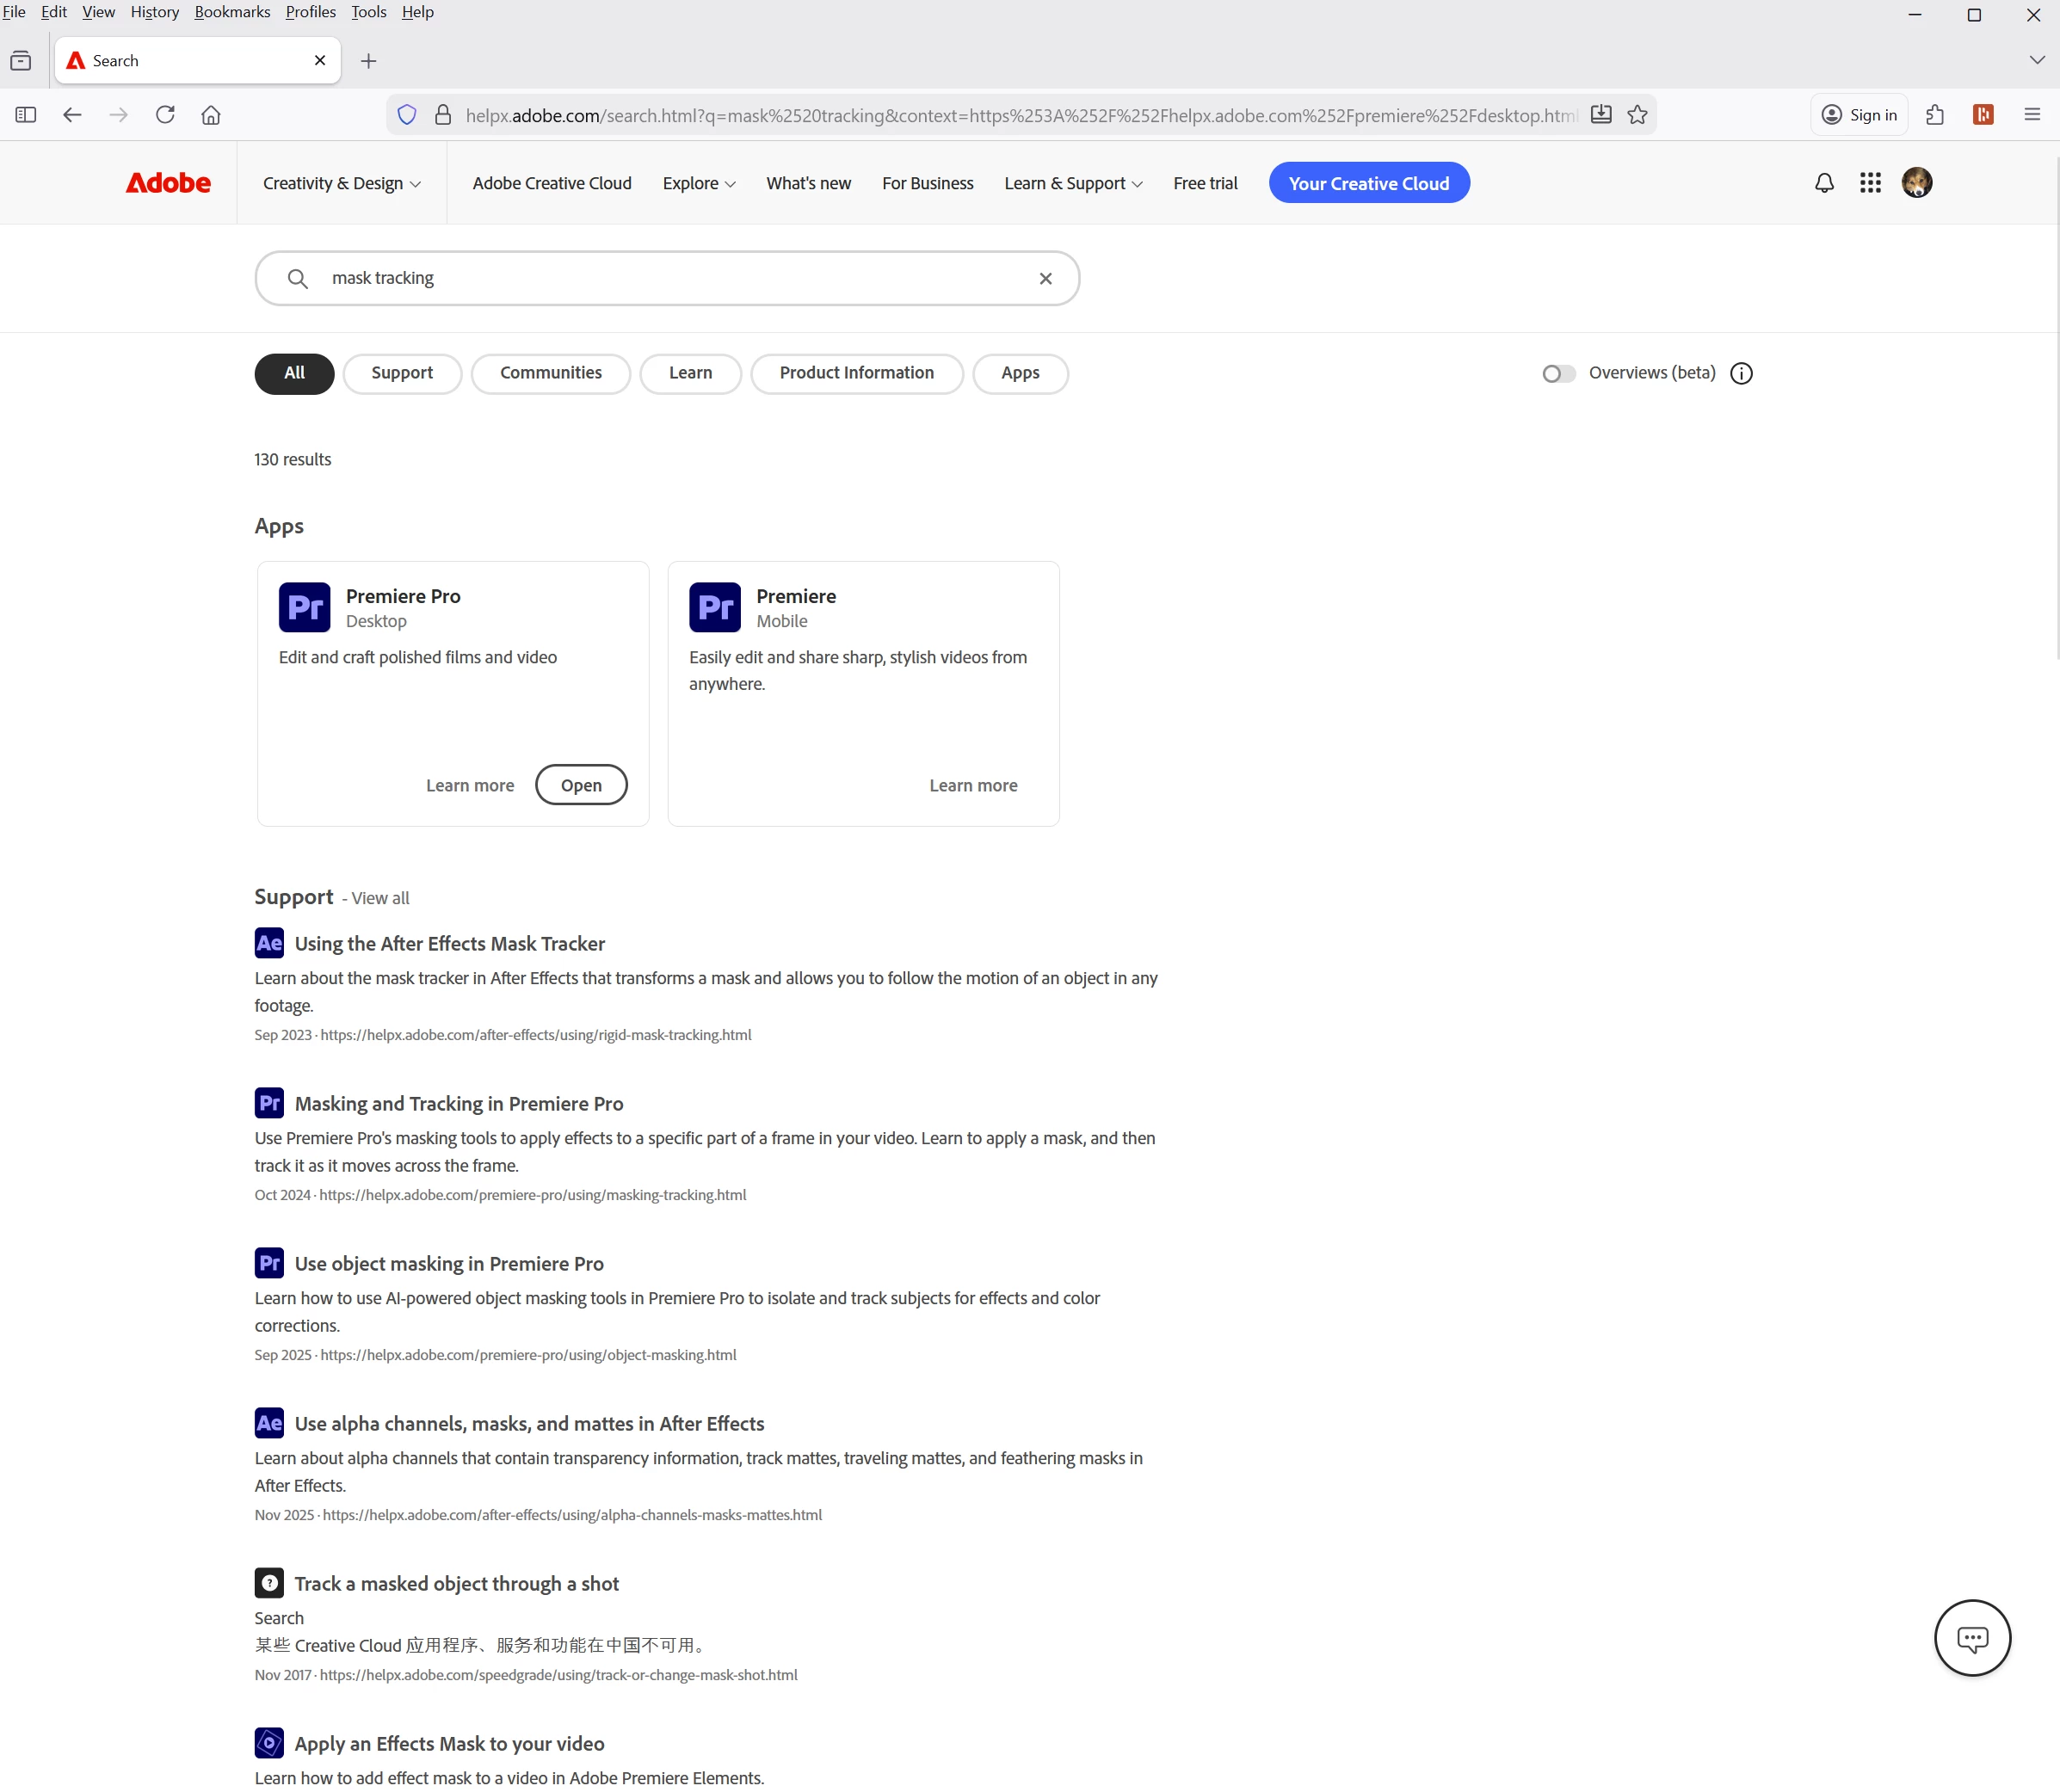Screen dimensions: 2060x1792
Task: Click the icon beside Track a masked object
Action: pyautogui.click(x=269, y=1583)
